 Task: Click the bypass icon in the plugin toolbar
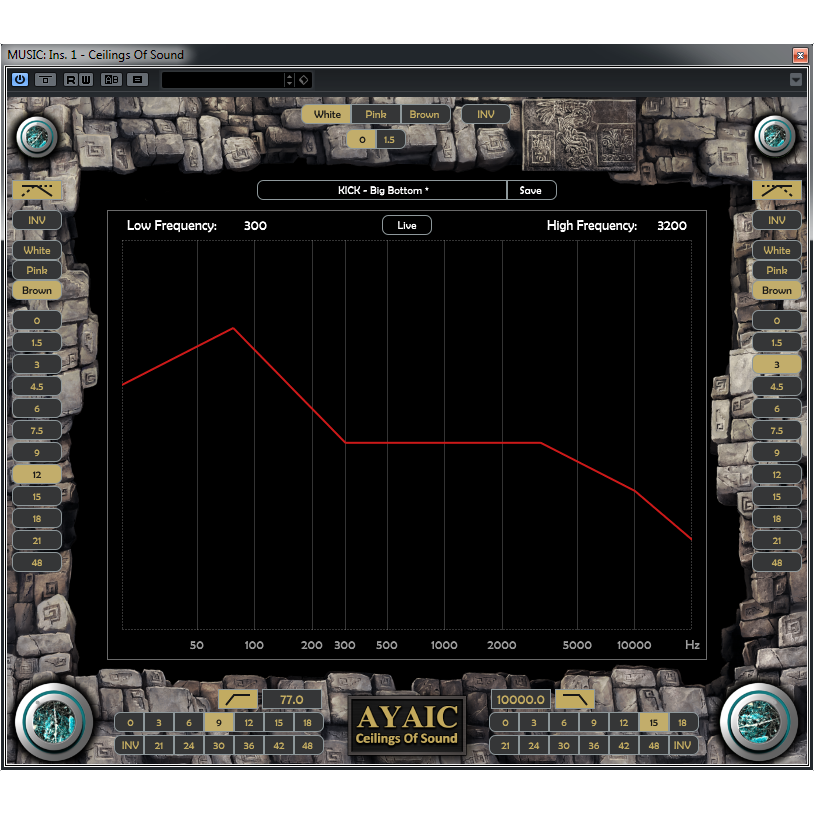[43, 80]
